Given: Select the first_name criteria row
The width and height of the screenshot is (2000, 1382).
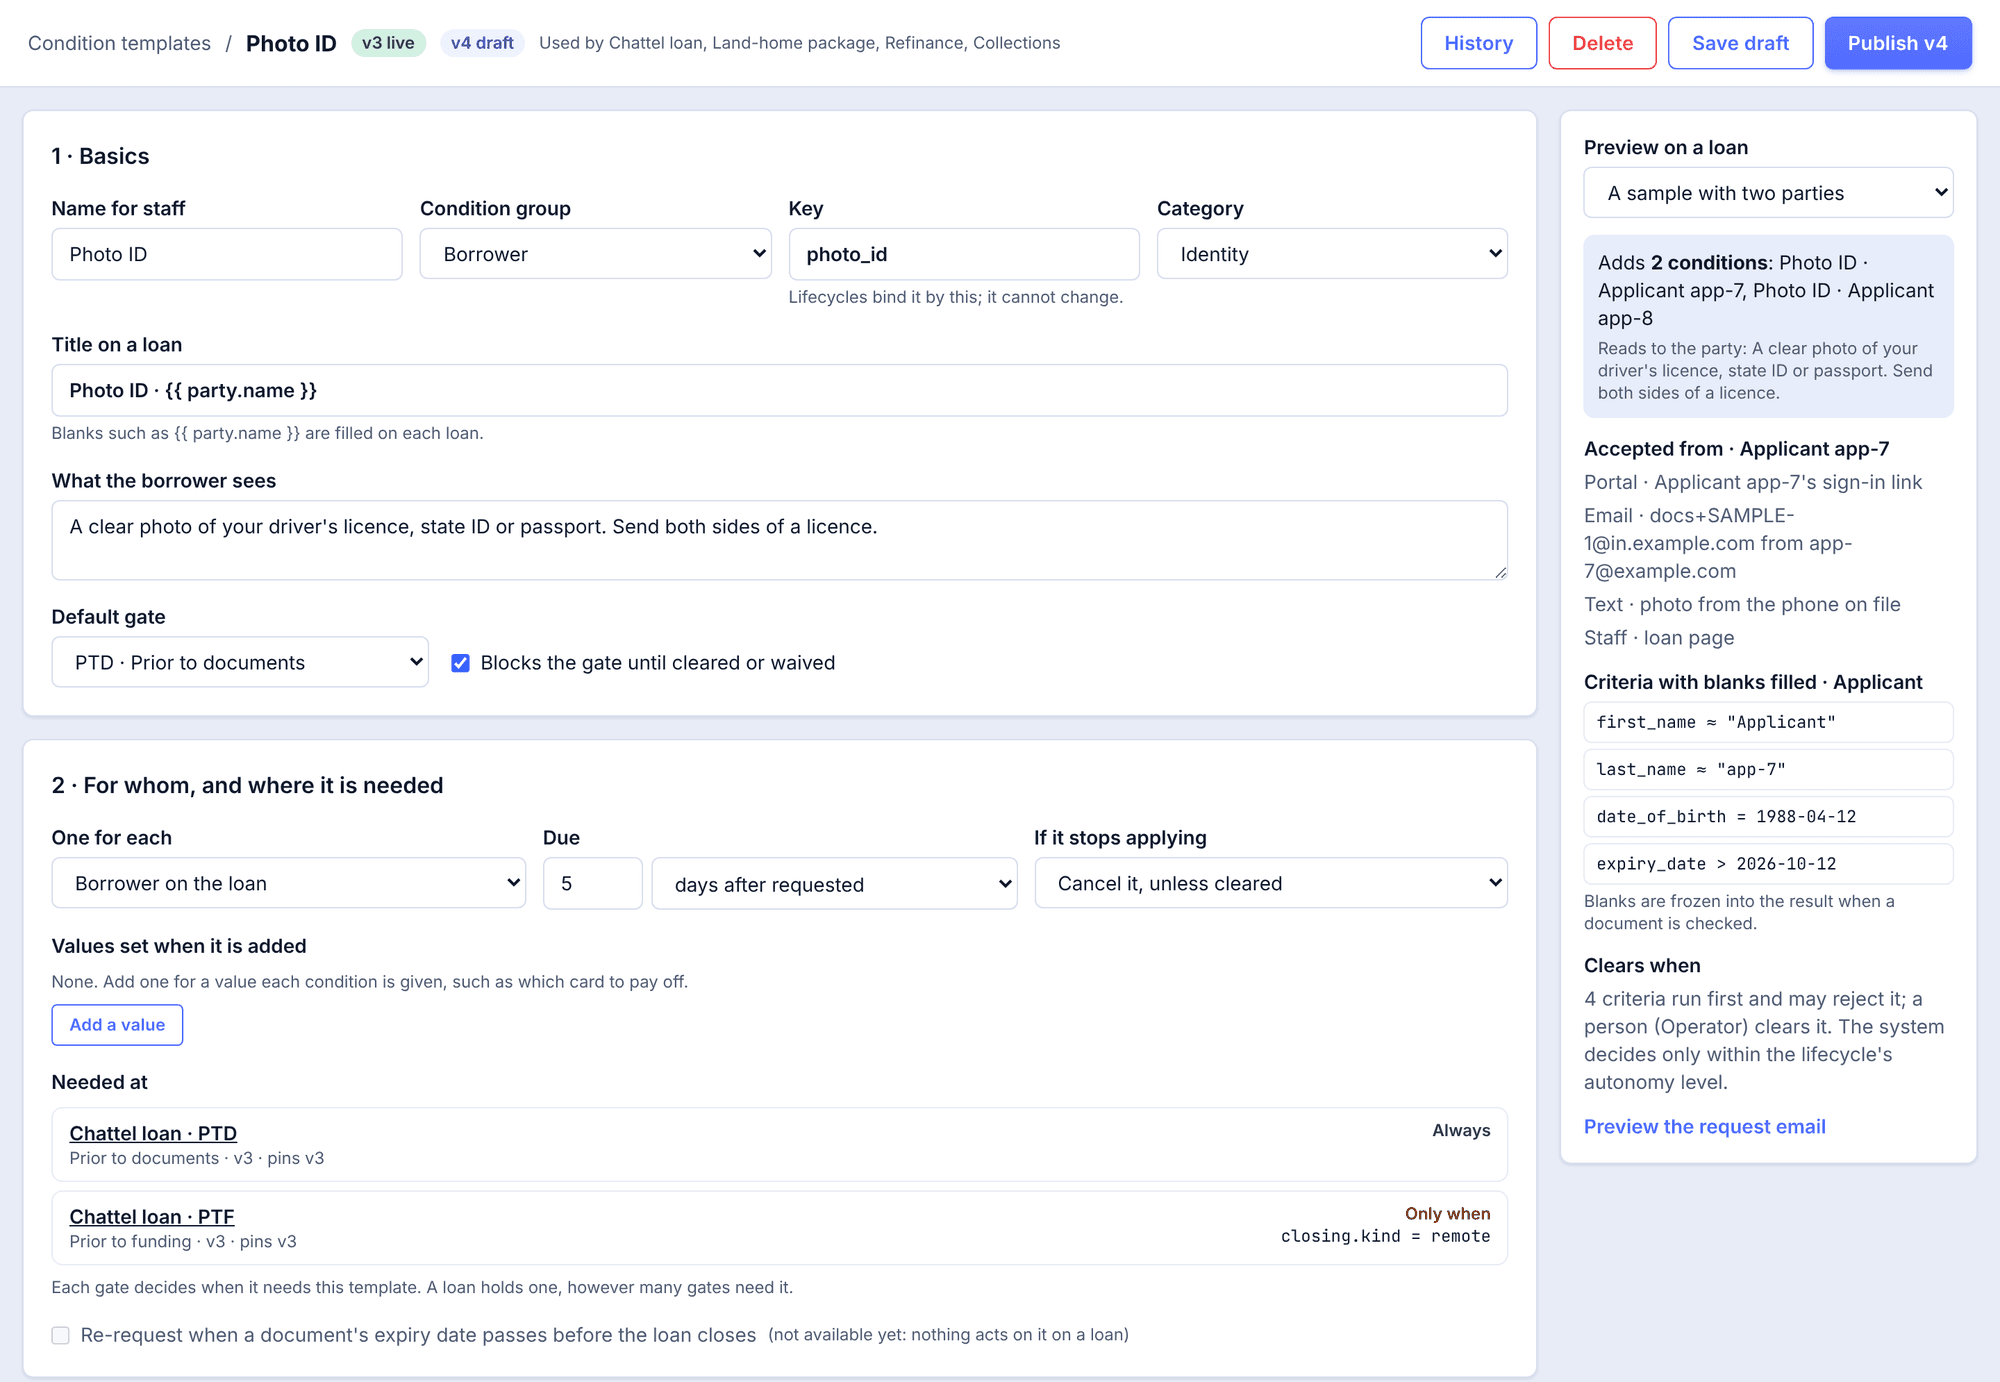Looking at the screenshot, I should point(1768,722).
